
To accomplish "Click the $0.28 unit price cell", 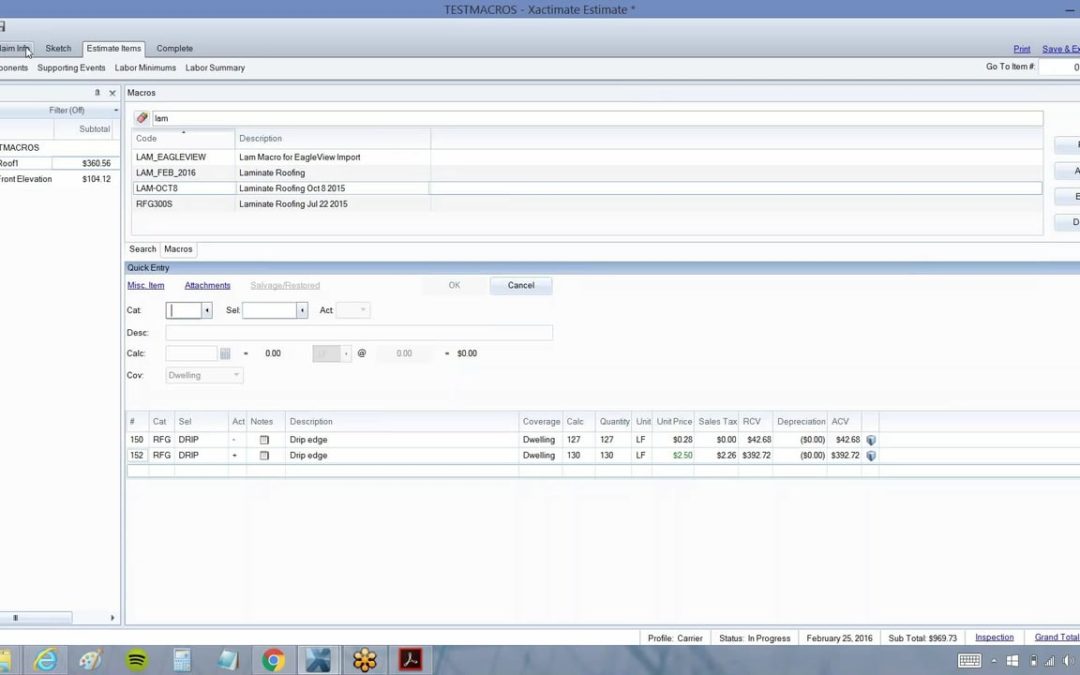I will [673, 439].
